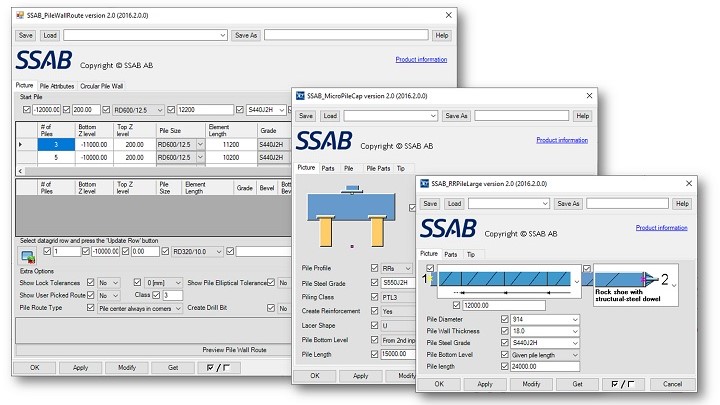Toggle Pile length checkbox in RRPileLarge
The height and width of the screenshot is (405, 720).
pos(505,366)
